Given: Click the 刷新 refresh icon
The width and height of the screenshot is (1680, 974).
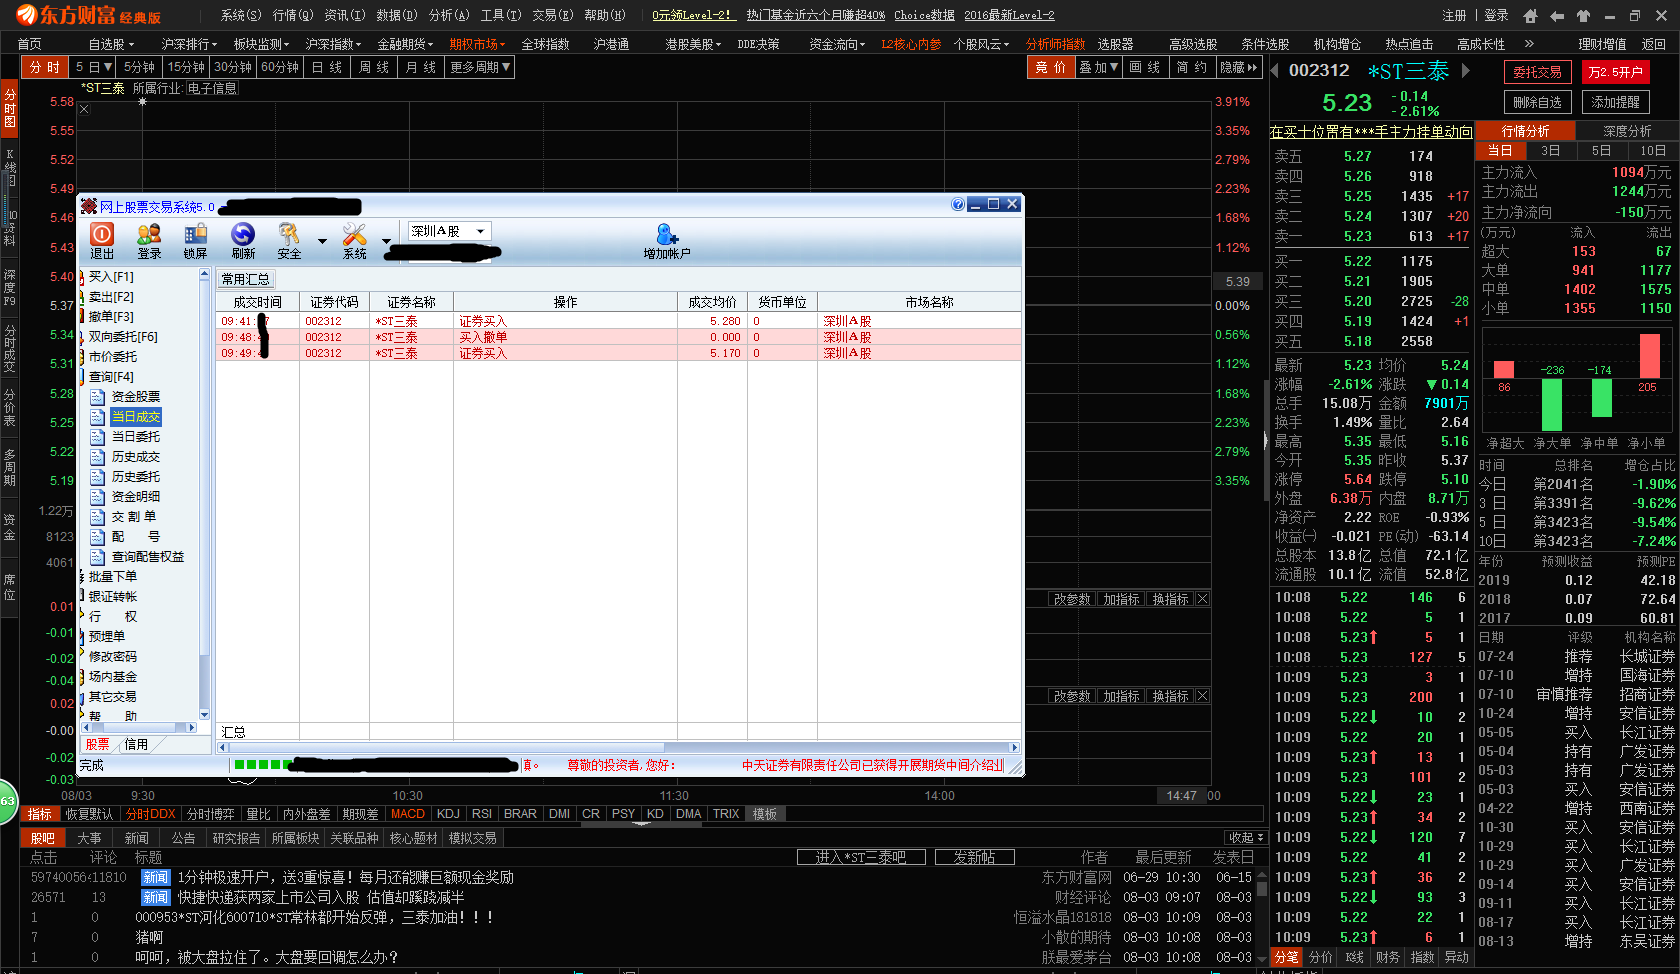Looking at the screenshot, I should 243,240.
